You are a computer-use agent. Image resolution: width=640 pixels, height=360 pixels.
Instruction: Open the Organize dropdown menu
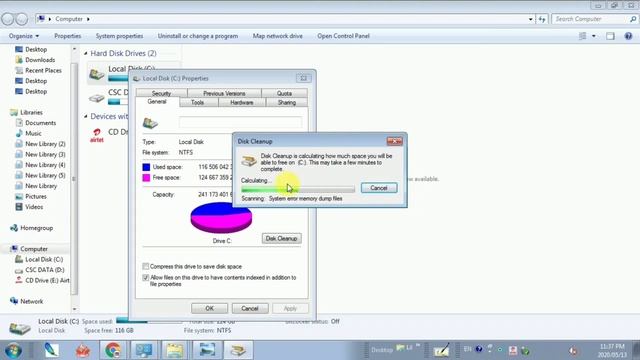pyautogui.click(x=24, y=36)
